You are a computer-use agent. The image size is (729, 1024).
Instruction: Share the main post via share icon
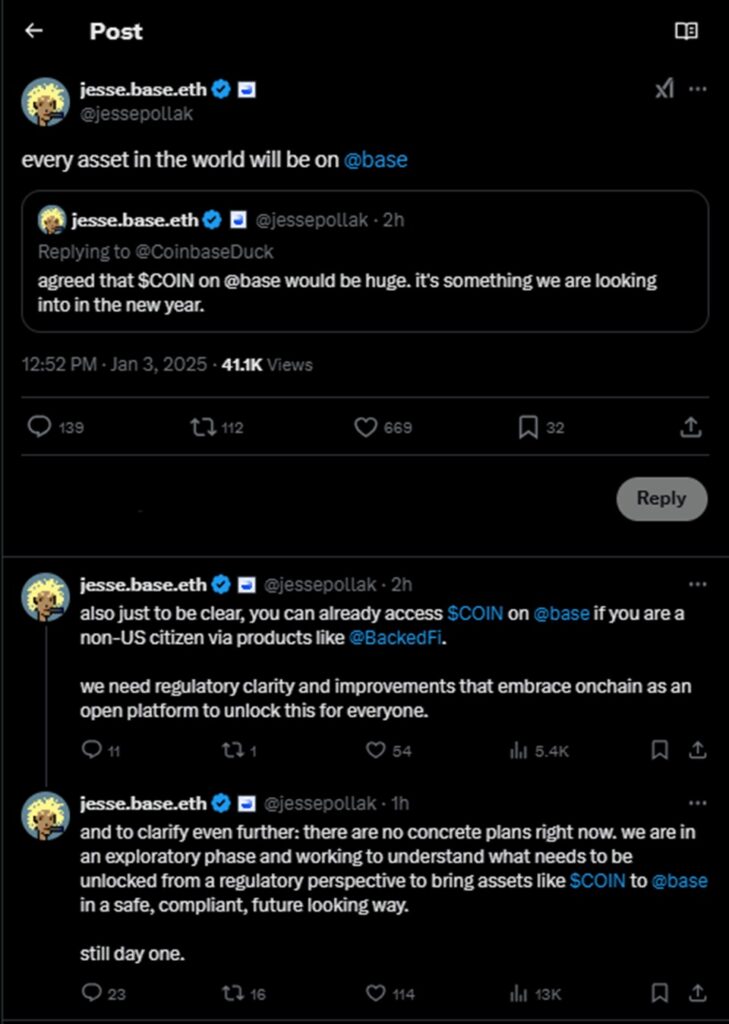(x=690, y=427)
